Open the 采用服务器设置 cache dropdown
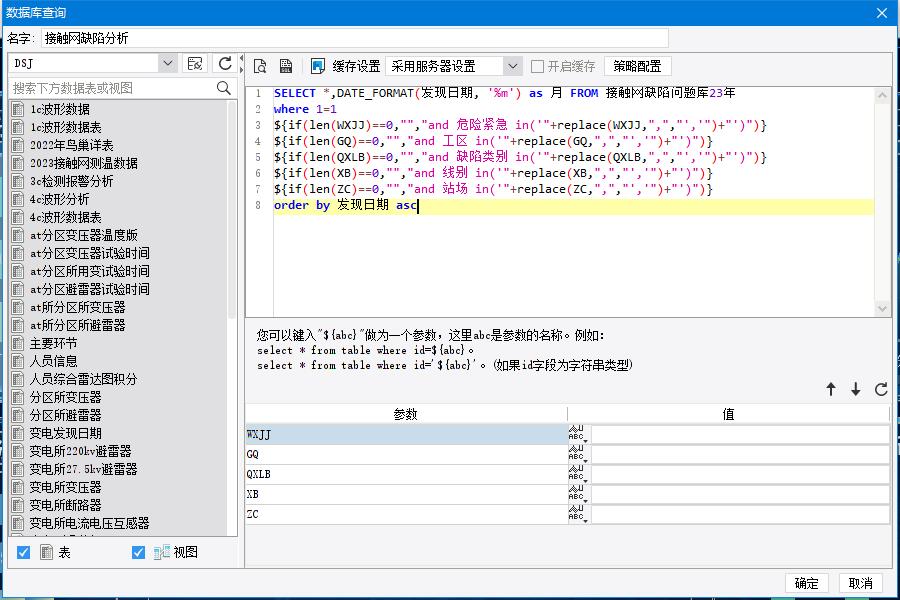 (x=513, y=66)
